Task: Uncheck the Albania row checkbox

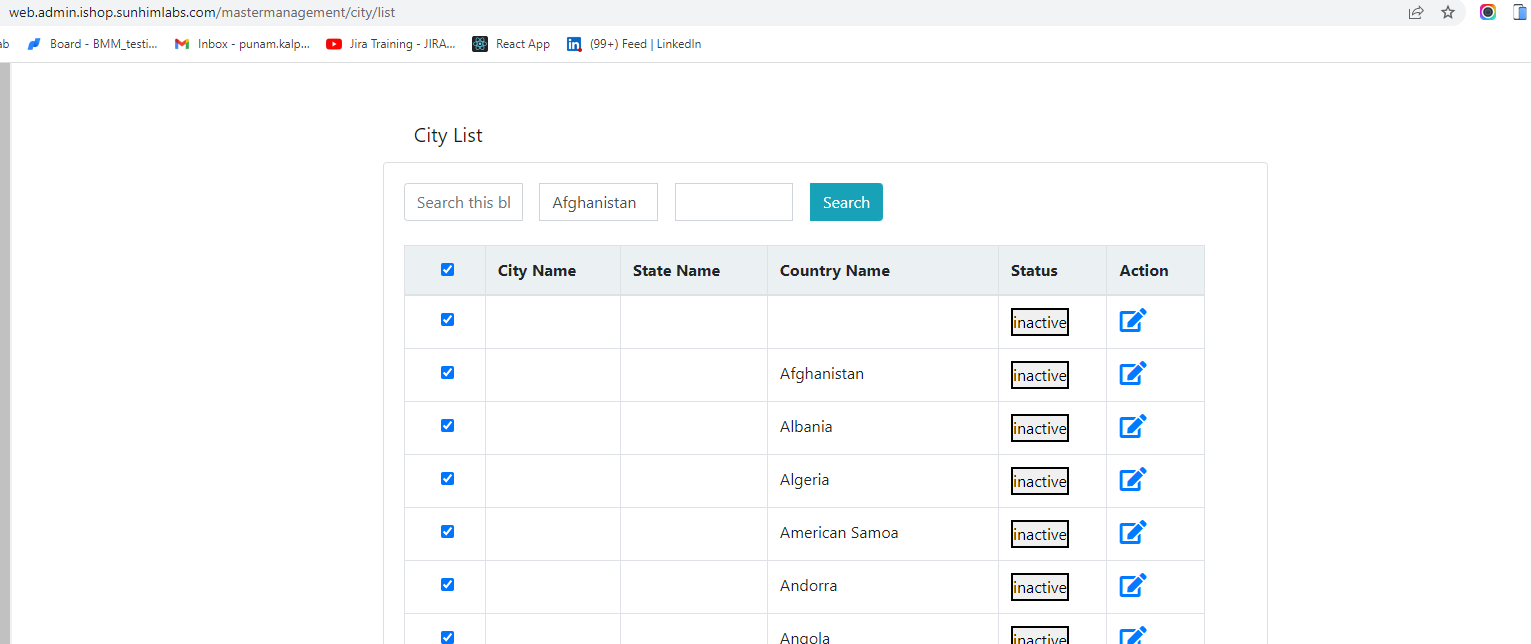Action: tap(447, 426)
